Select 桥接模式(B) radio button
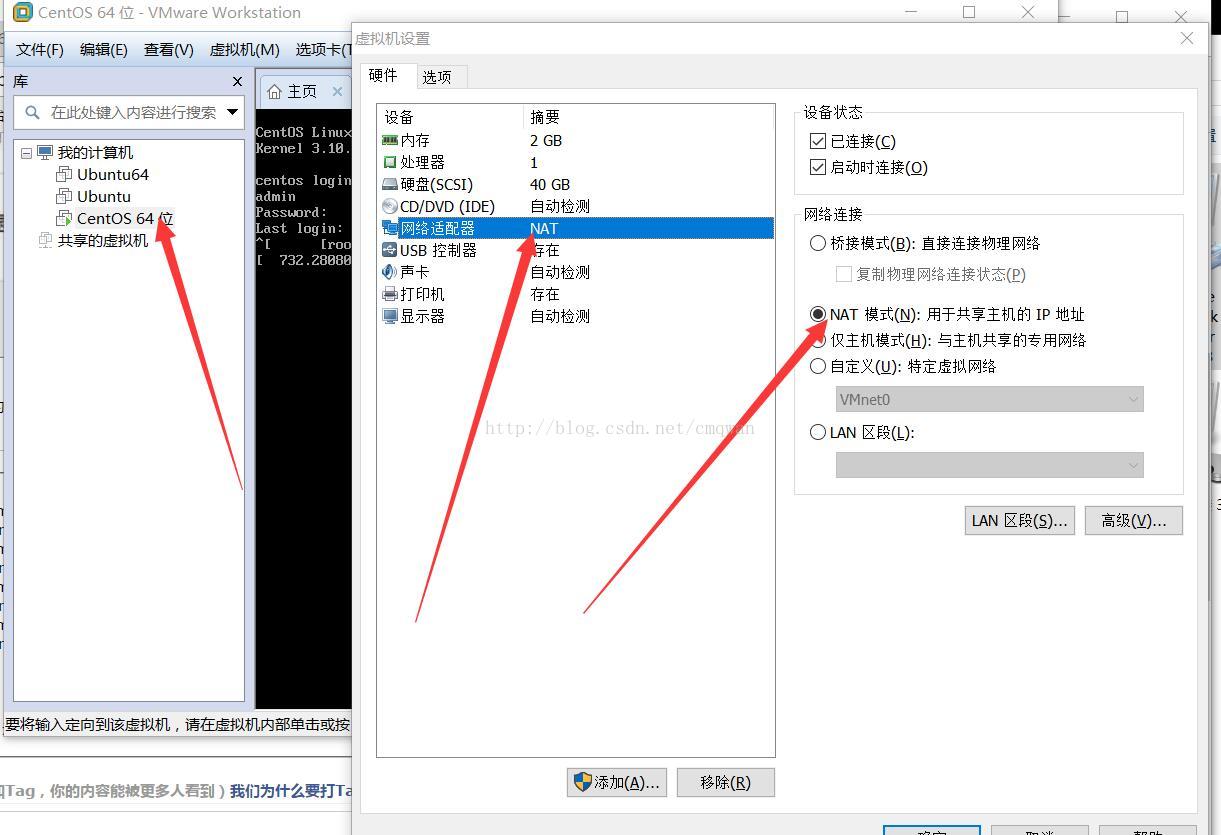 coord(818,243)
